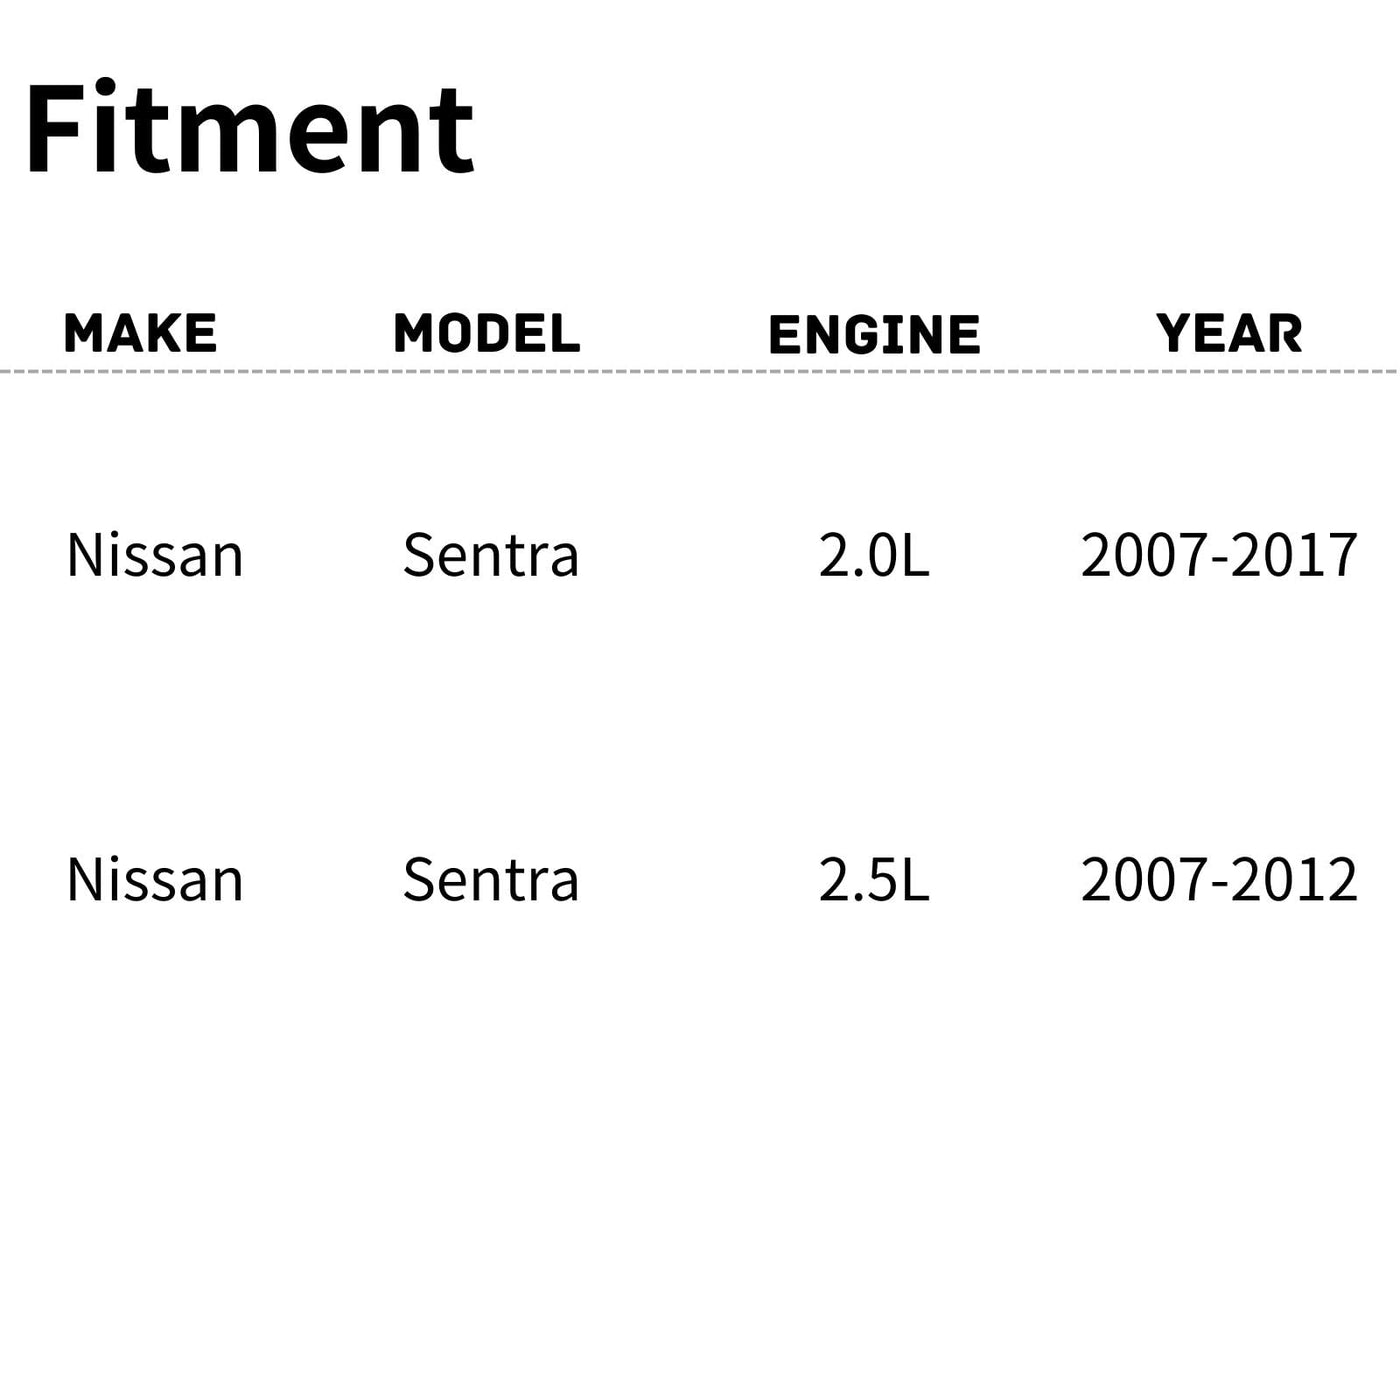1400x1400 pixels.
Task: Select the YEAR column header
Action: point(1229,333)
